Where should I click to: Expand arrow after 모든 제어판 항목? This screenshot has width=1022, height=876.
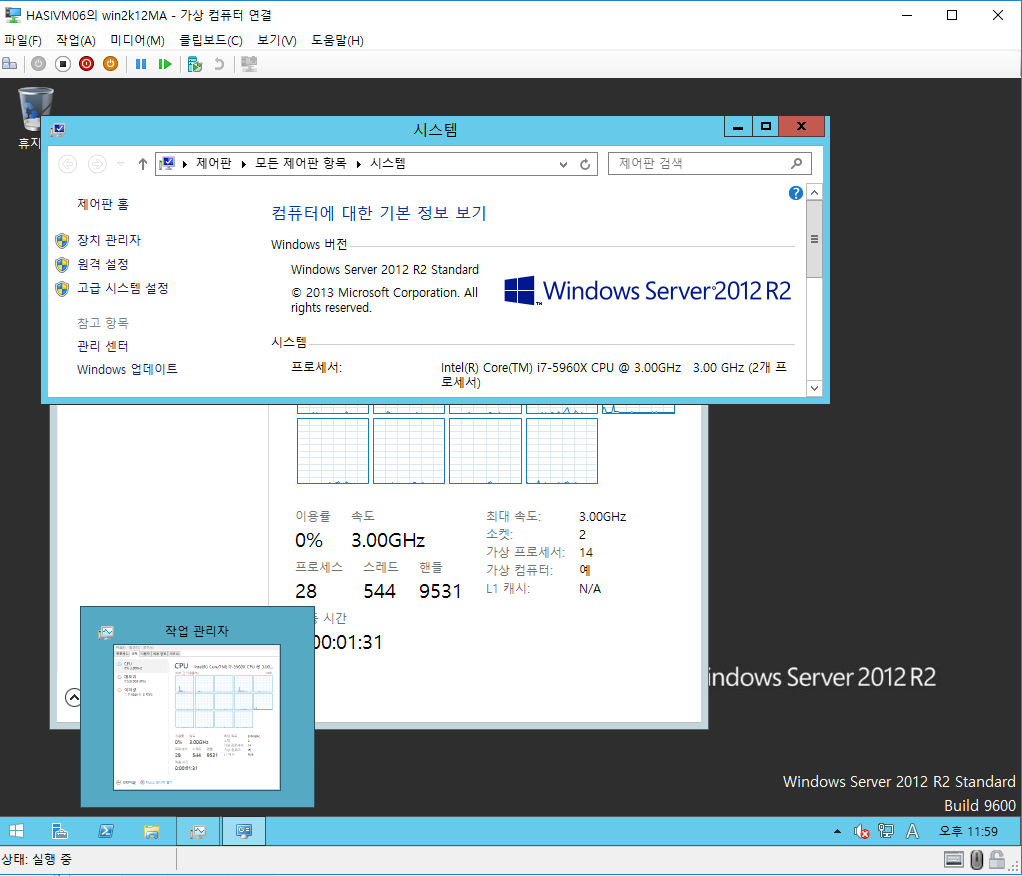(x=358, y=164)
